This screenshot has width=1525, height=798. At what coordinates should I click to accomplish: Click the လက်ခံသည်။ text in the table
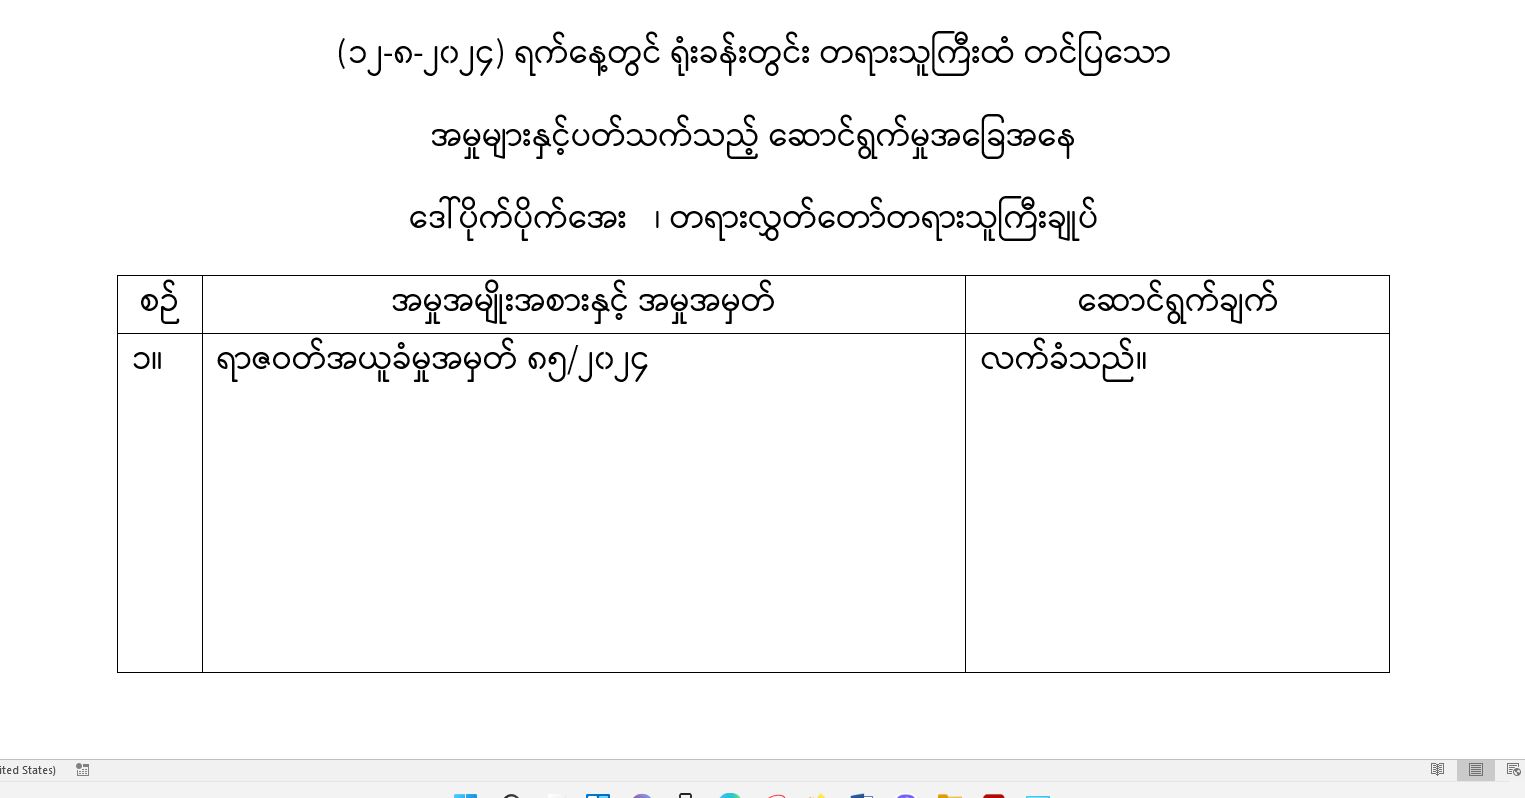[x=1063, y=360]
